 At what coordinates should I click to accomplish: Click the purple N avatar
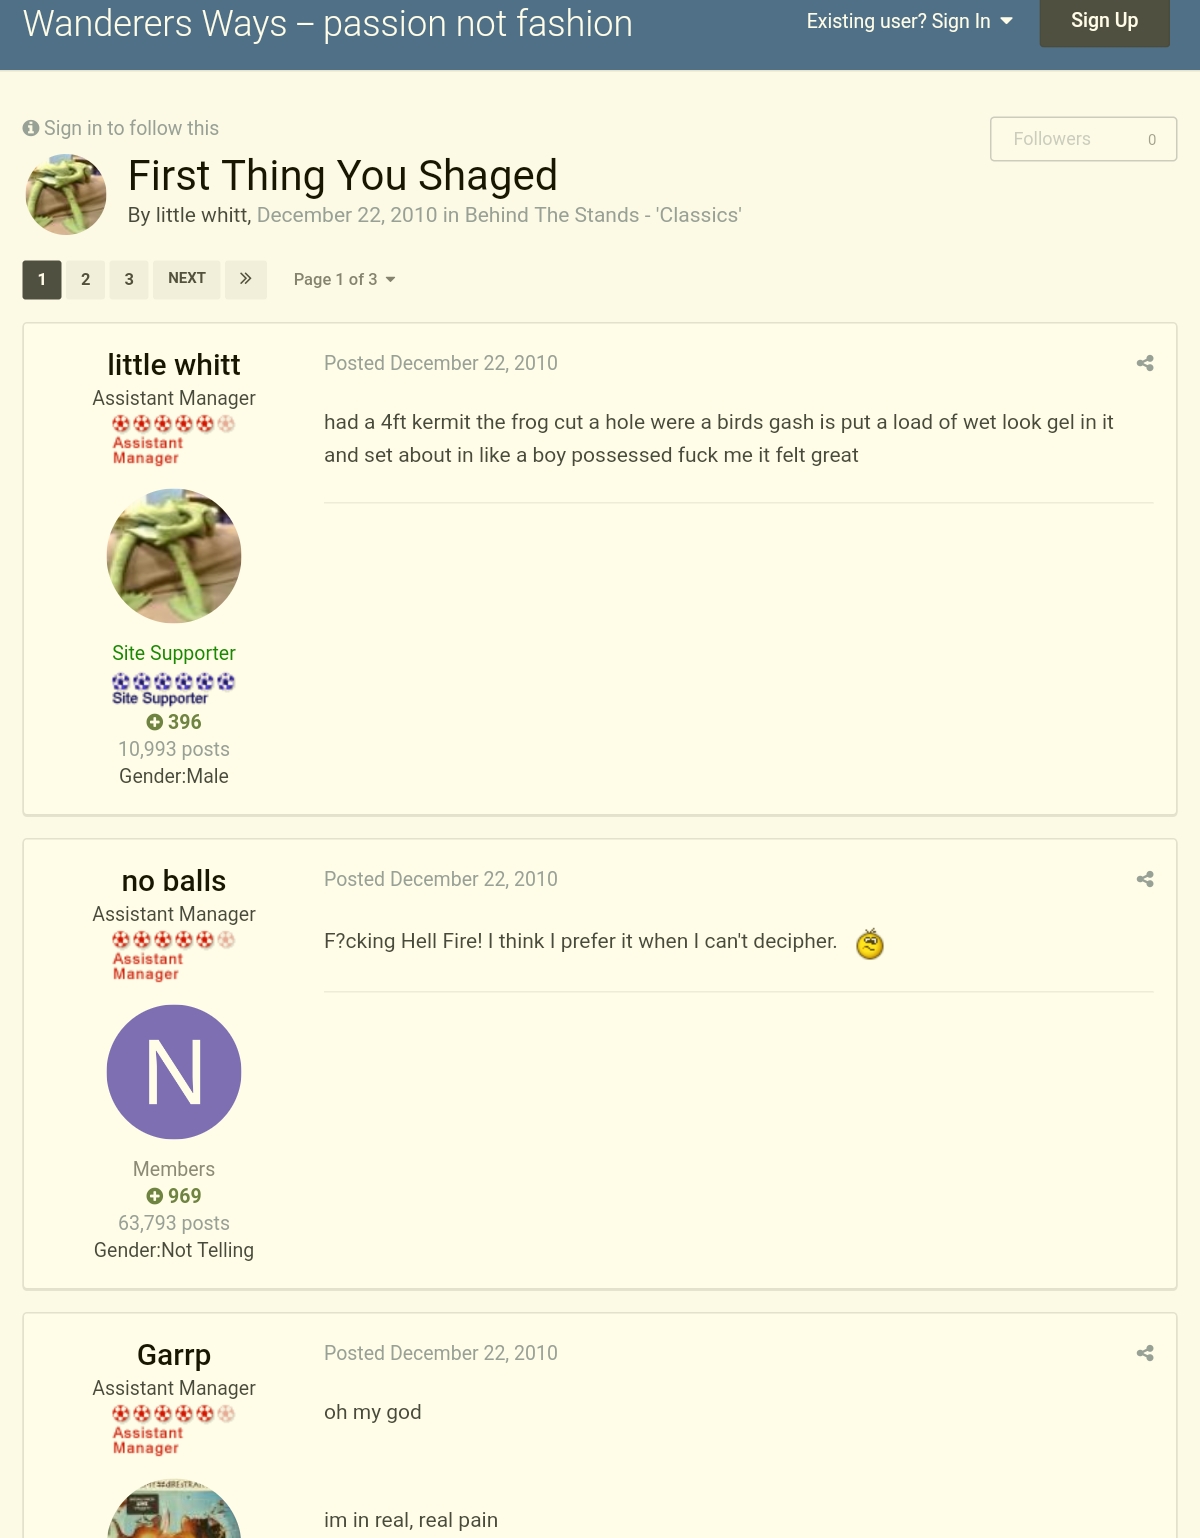pyautogui.click(x=174, y=1072)
